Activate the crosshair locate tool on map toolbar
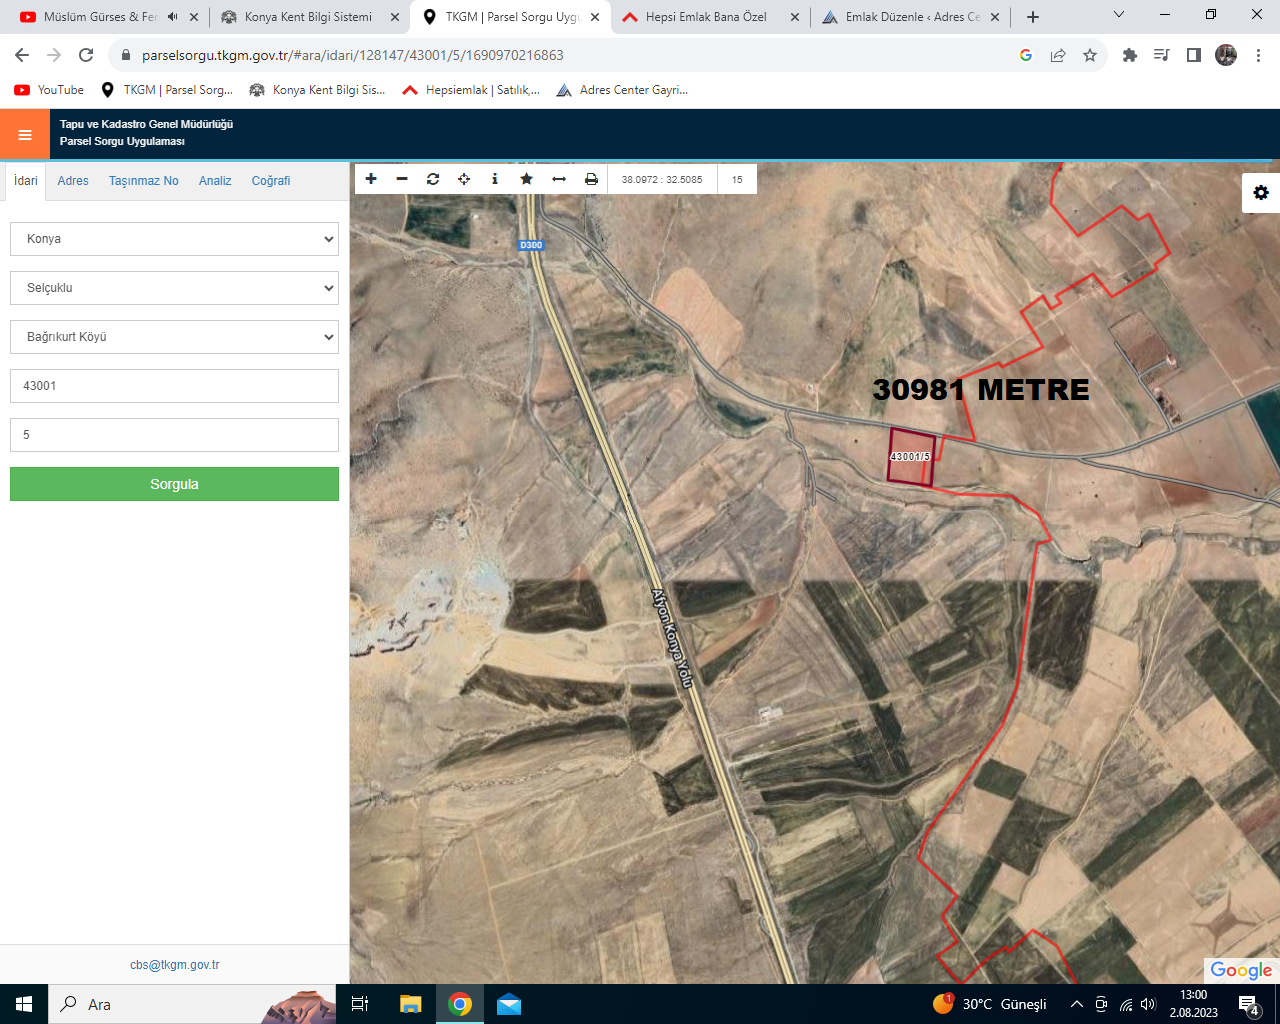 464,179
